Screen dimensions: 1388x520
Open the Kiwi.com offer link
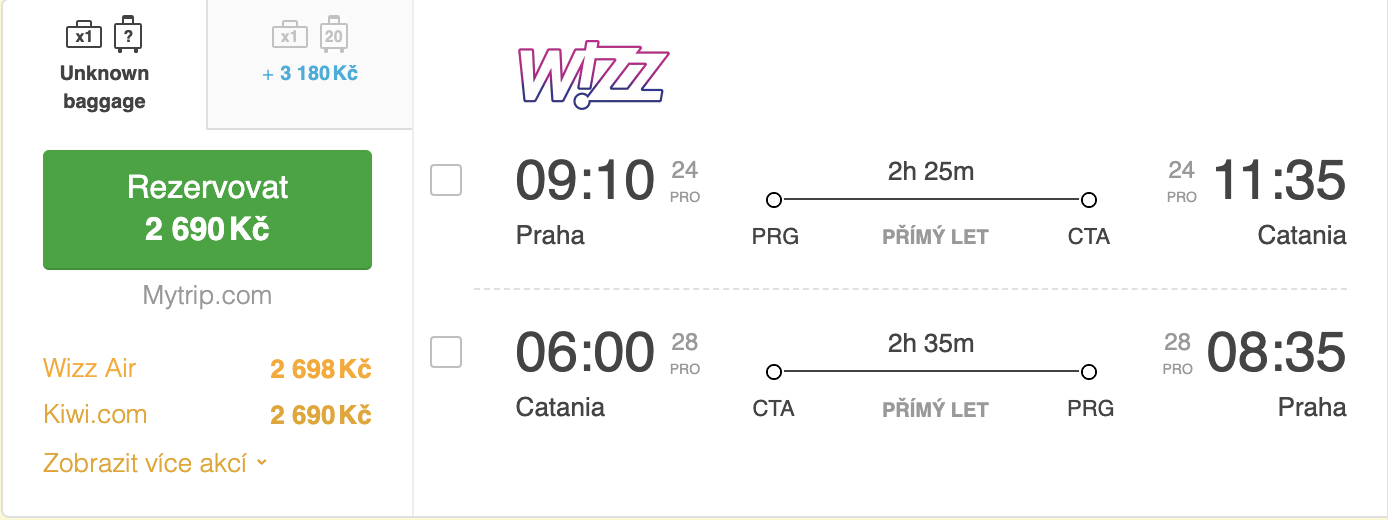95,414
